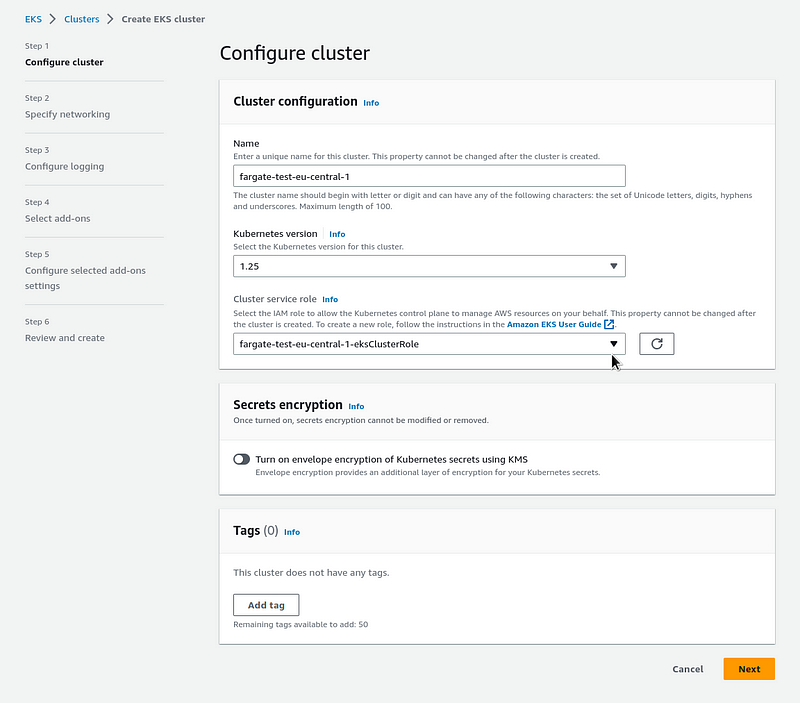Image resolution: width=800 pixels, height=703 pixels.
Task: Enable envelope encryption of Kubernetes secrets toggle
Action: click(x=242, y=459)
